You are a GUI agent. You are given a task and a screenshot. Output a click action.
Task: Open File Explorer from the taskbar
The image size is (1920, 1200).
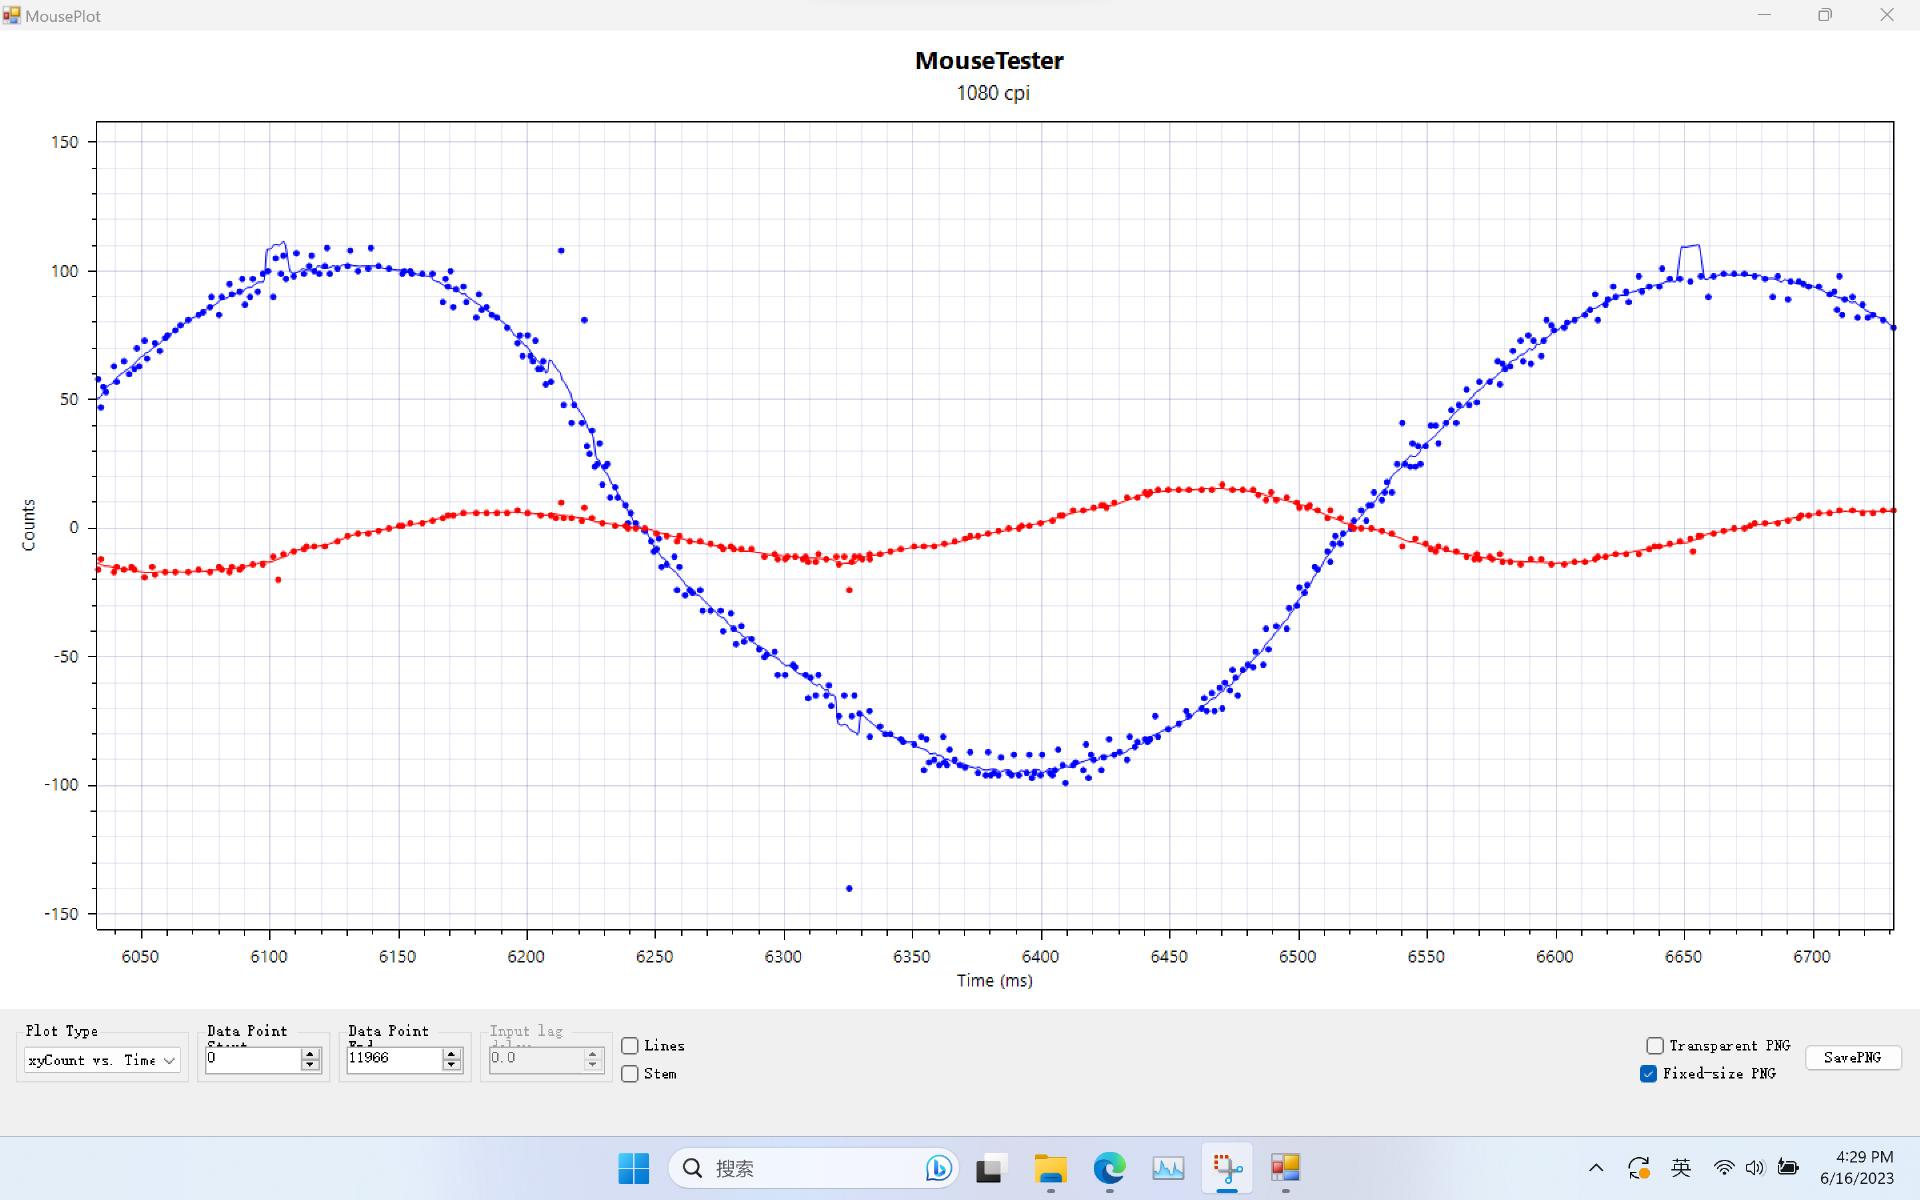point(1050,1167)
